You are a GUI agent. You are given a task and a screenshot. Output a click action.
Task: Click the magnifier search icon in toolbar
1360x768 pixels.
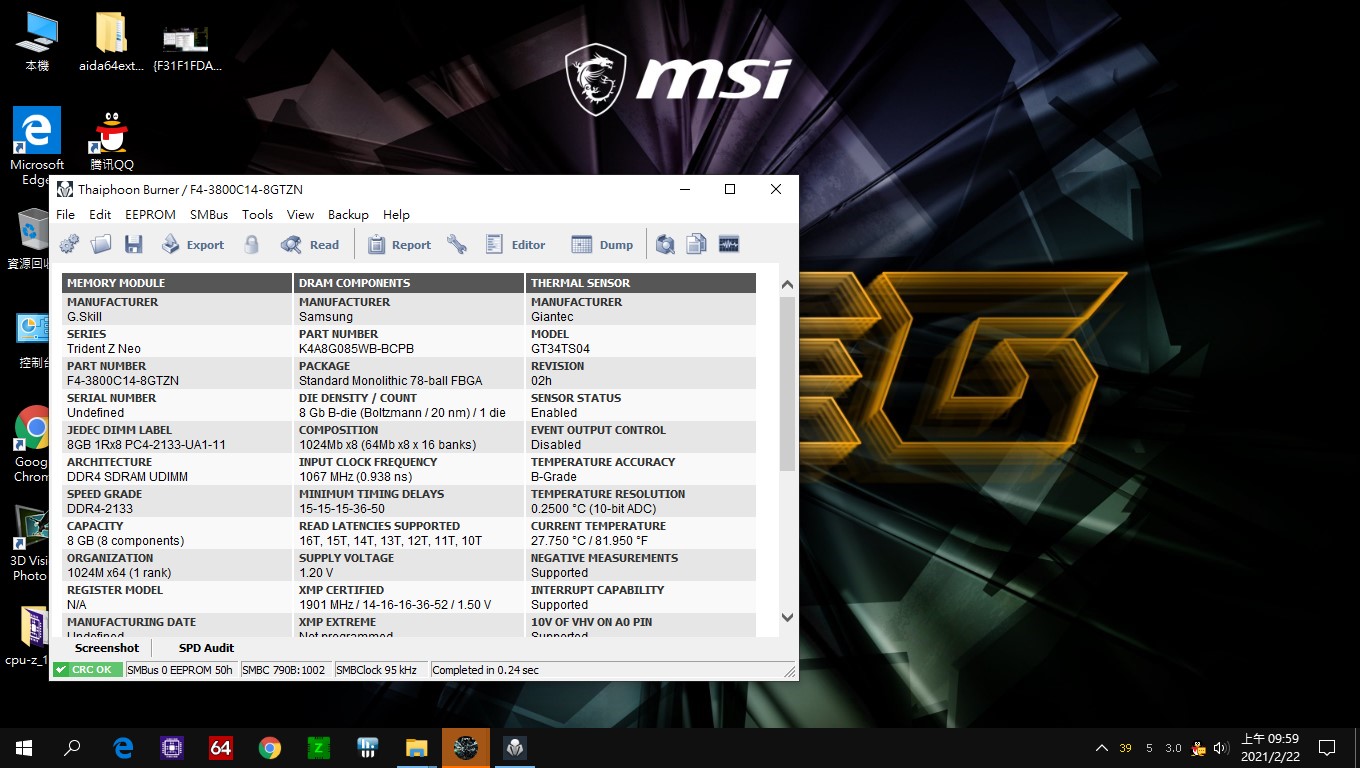[x=665, y=244]
